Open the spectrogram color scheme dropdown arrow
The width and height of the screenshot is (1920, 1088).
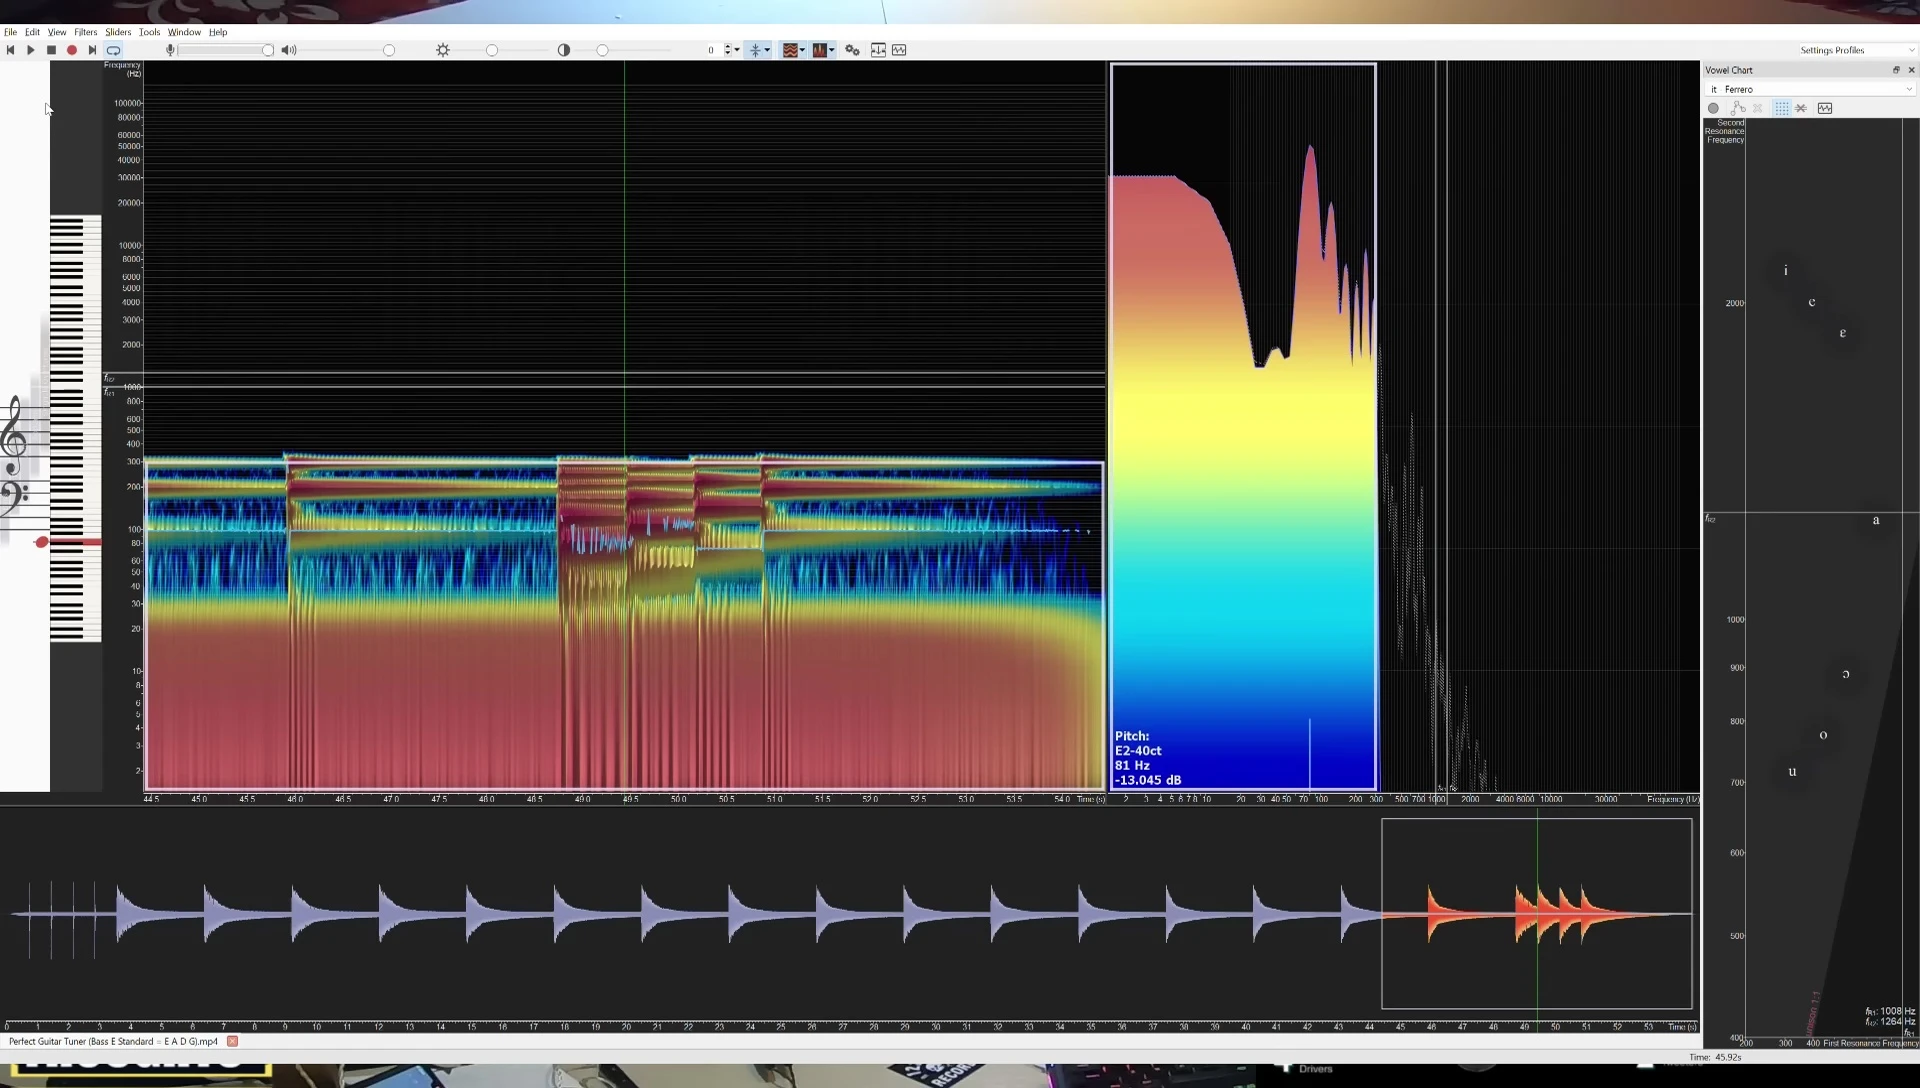802,50
